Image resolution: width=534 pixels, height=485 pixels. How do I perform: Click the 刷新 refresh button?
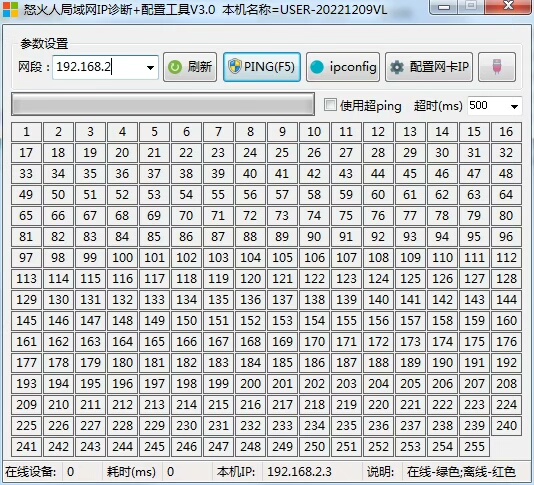point(190,67)
